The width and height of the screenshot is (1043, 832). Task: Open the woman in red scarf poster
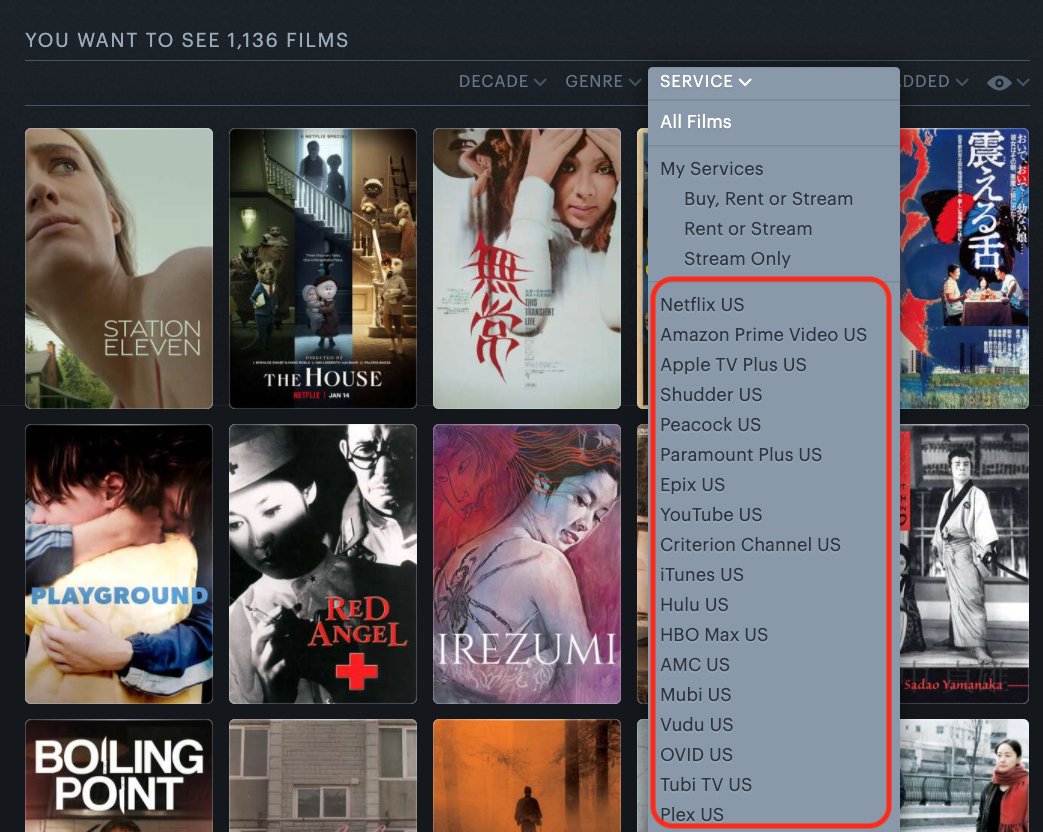[965, 775]
